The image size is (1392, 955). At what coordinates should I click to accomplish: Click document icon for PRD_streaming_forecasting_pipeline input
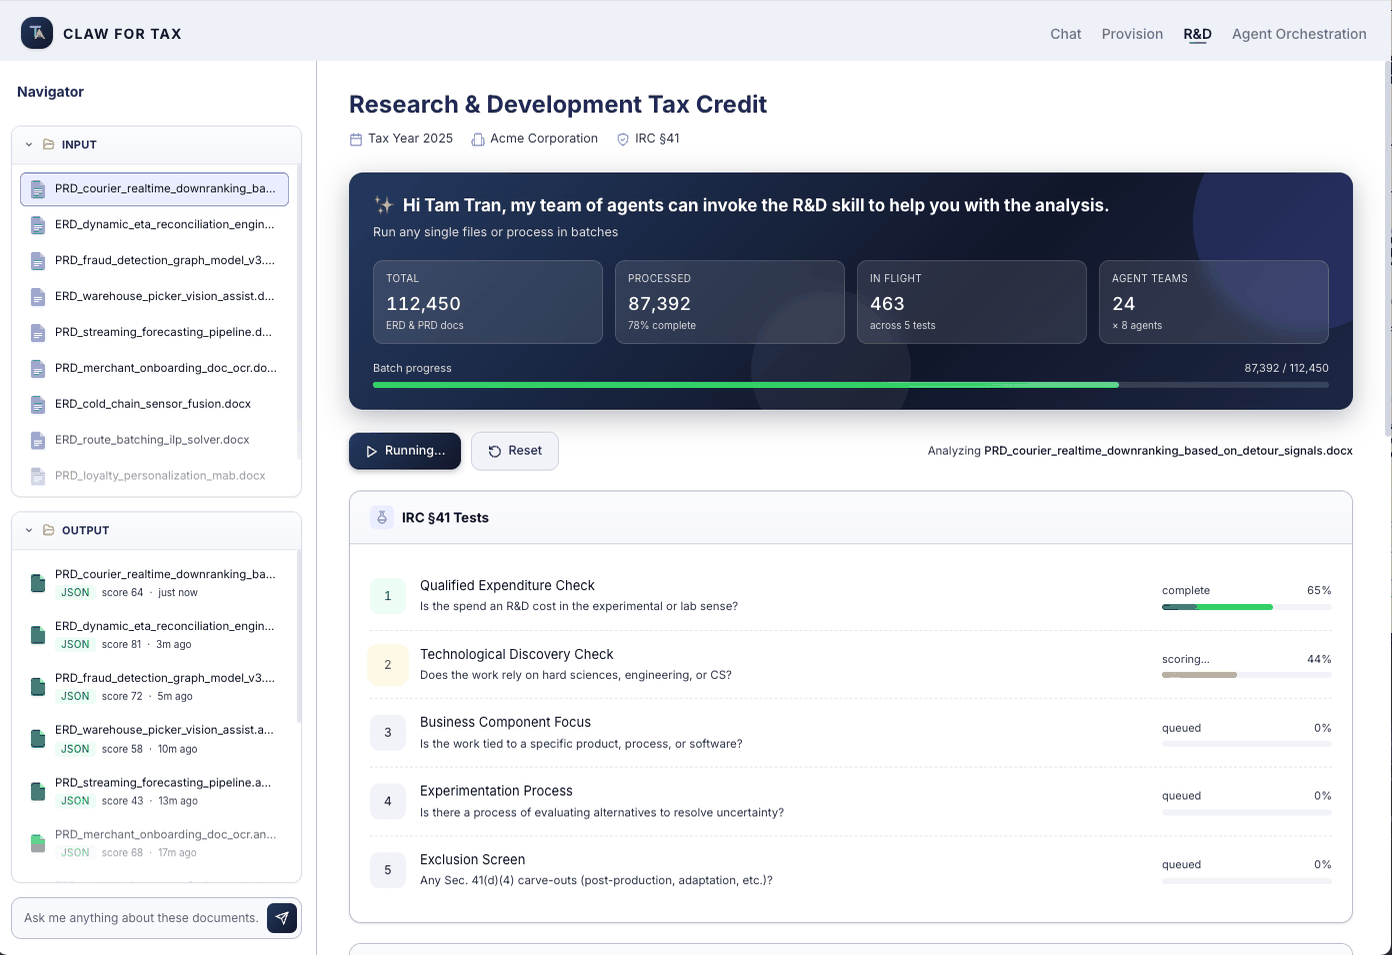(38, 333)
